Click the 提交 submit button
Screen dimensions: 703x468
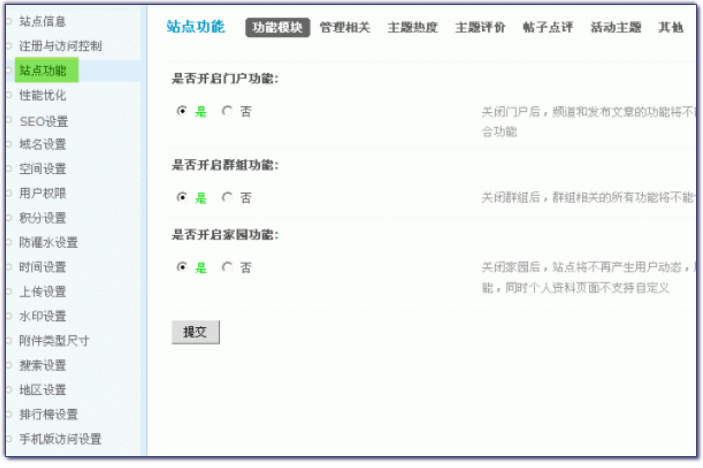tap(195, 333)
